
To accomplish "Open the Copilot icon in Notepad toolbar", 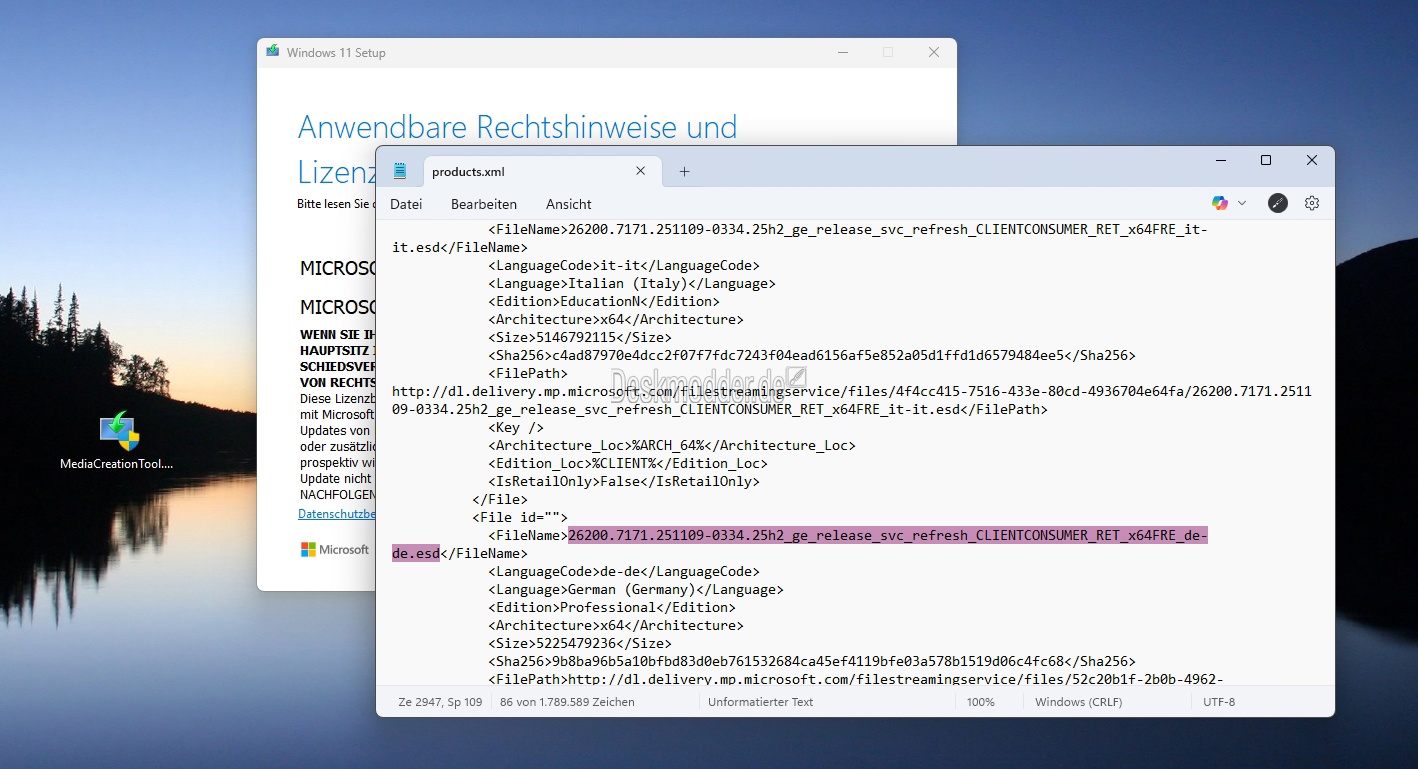I will click(1219, 203).
